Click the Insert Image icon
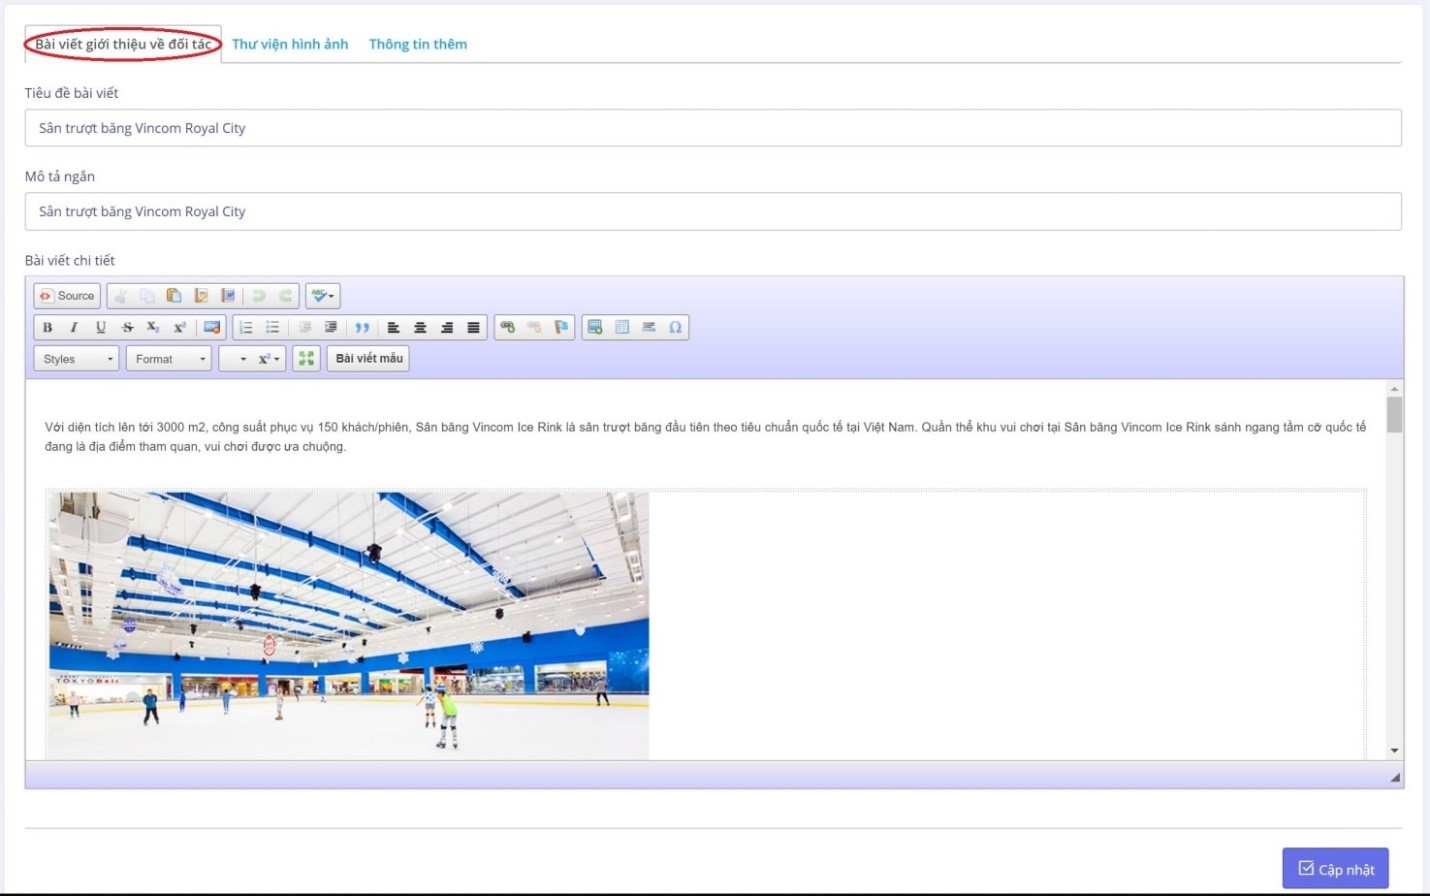This screenshot has height=896, width=1430. pyautogui.click(x=595, y=328)
